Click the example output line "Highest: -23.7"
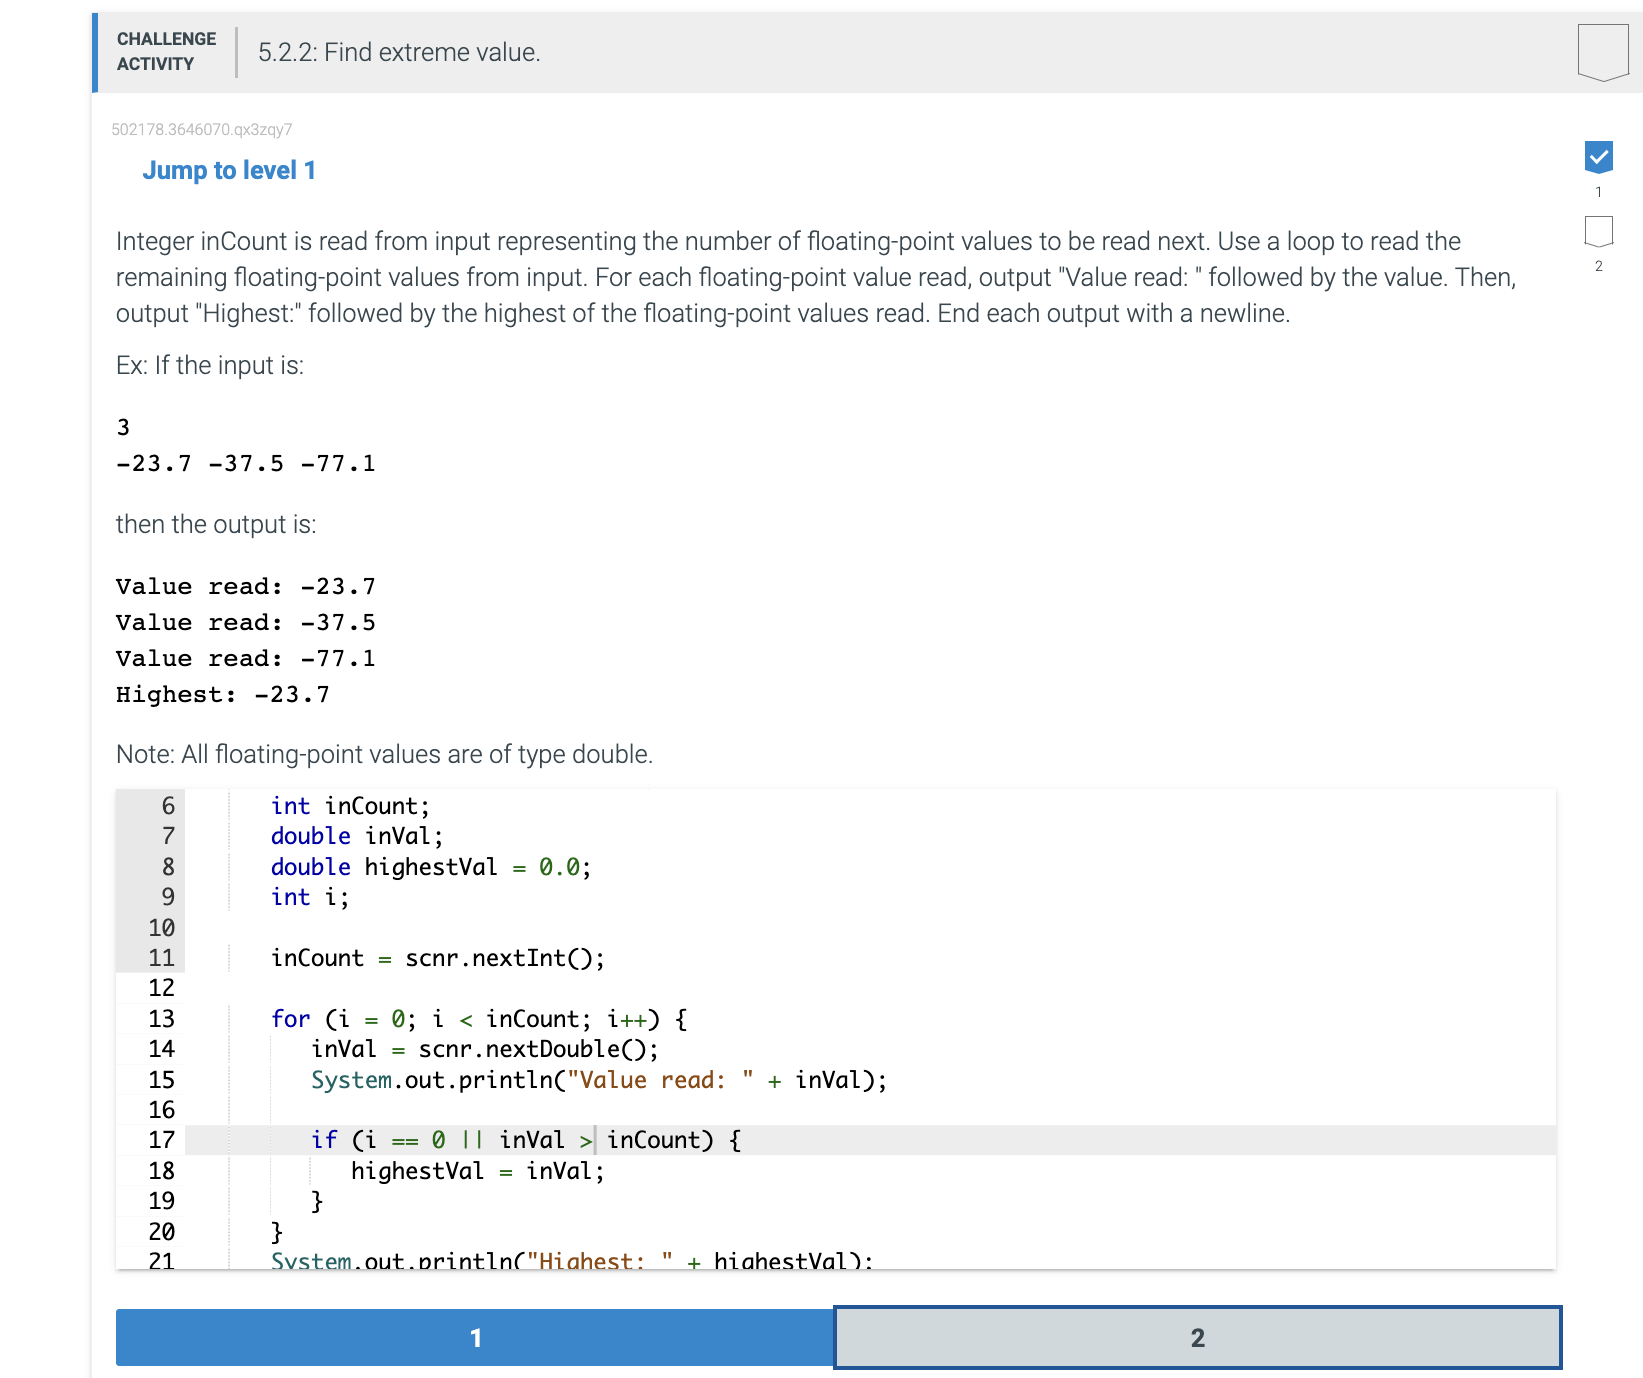Viewport: 1643px width, 1378px height. 222,693
